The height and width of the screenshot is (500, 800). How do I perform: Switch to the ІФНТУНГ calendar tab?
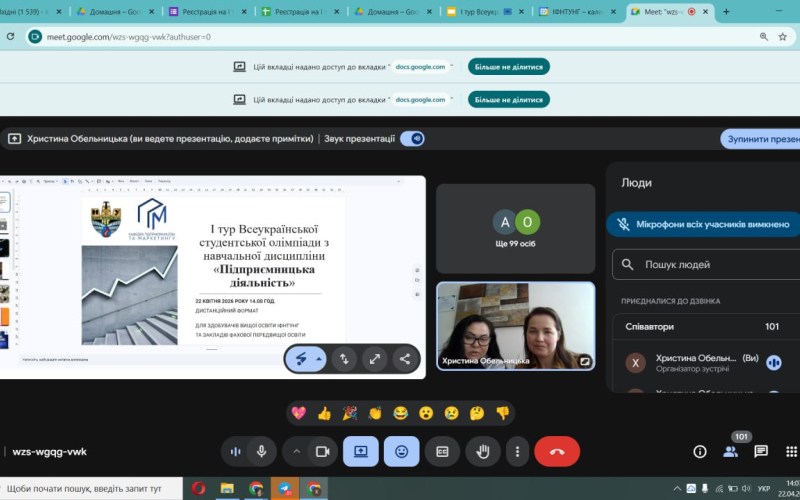578,12
